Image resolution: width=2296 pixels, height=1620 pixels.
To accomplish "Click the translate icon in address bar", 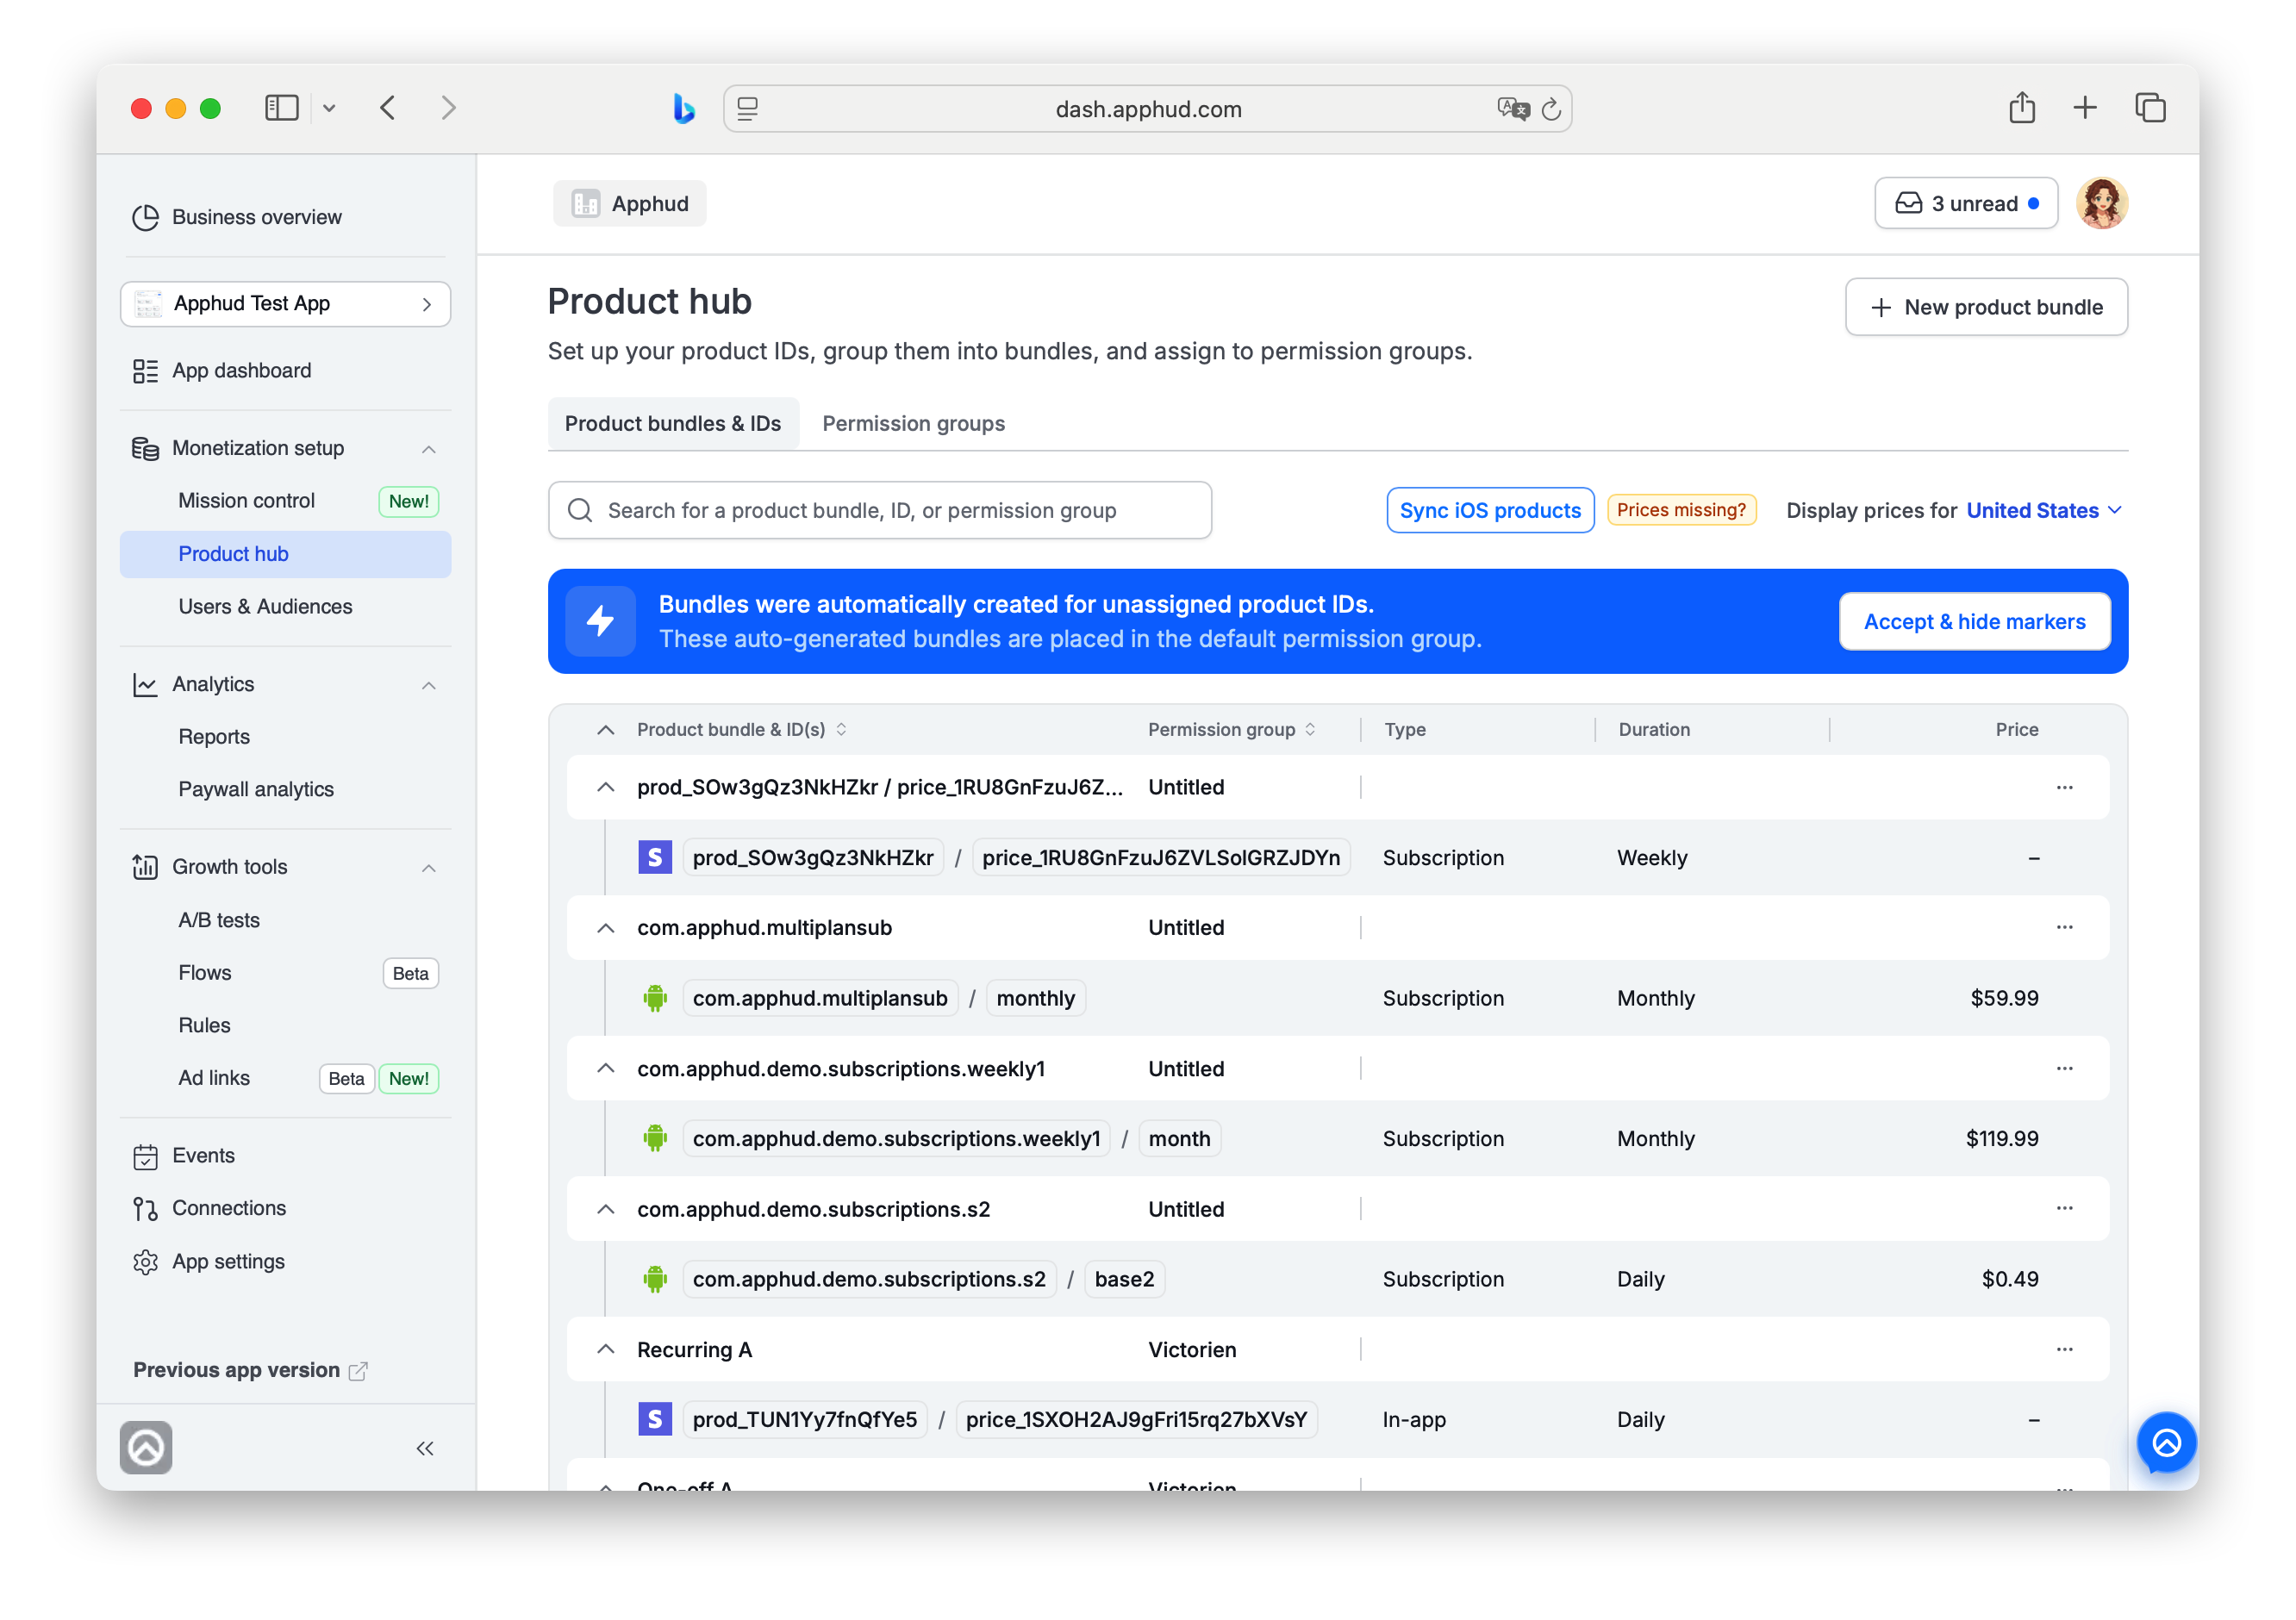I will pos(1513,109).
